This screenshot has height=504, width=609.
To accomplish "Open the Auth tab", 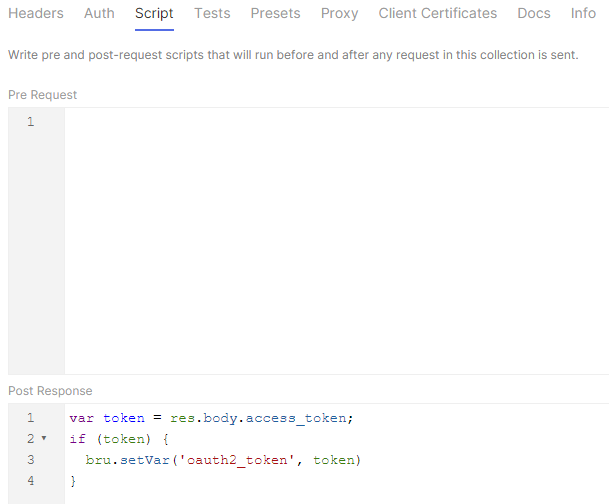I will (99, 14).
